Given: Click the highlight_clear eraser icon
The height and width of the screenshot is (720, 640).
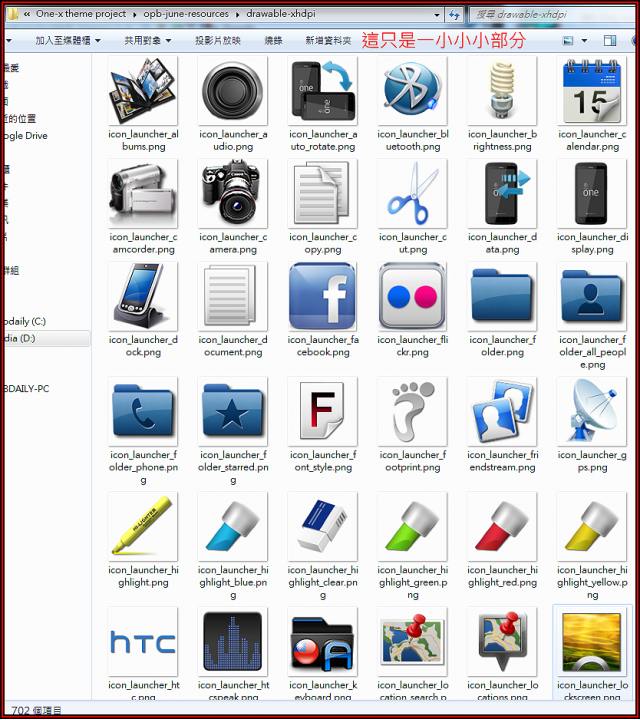Looking at the screenshot, I should click(323, 527).
